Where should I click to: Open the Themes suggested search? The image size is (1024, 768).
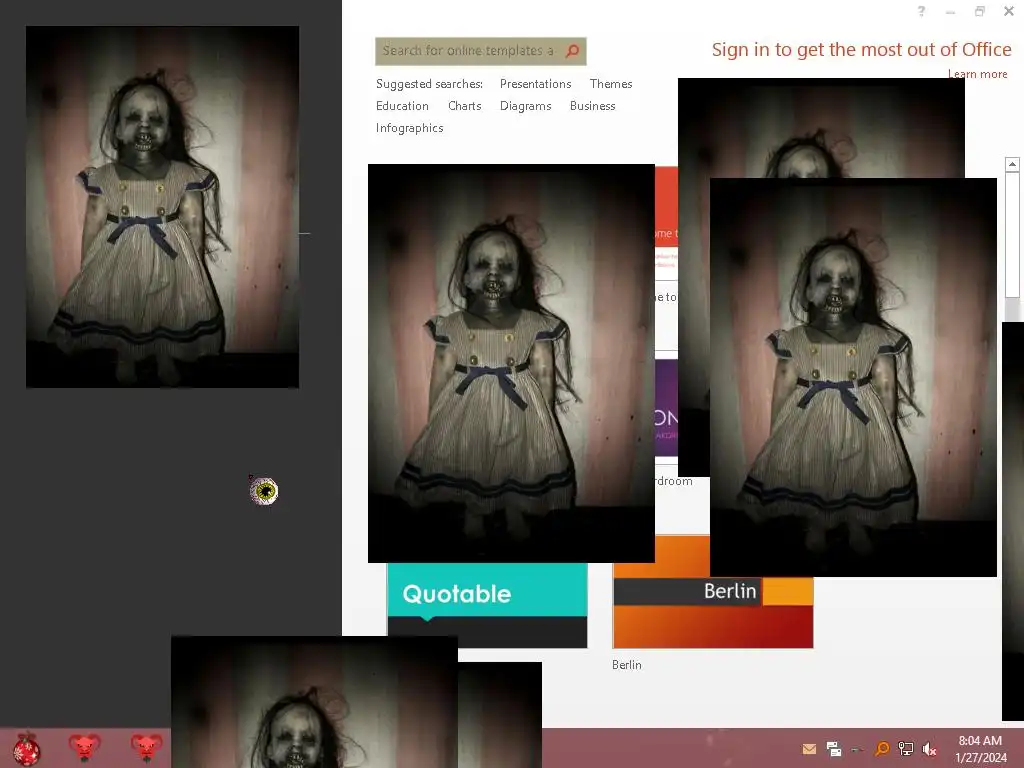tap(611, 84)
